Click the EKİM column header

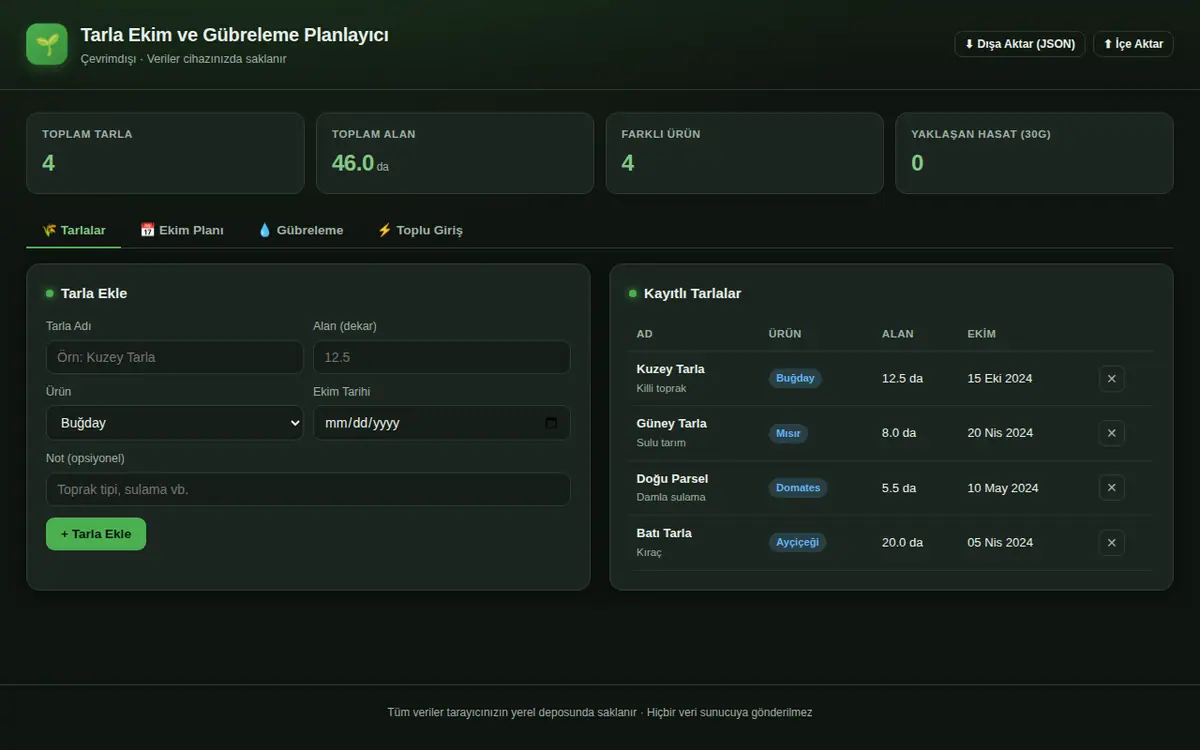[x=982, y=334]
